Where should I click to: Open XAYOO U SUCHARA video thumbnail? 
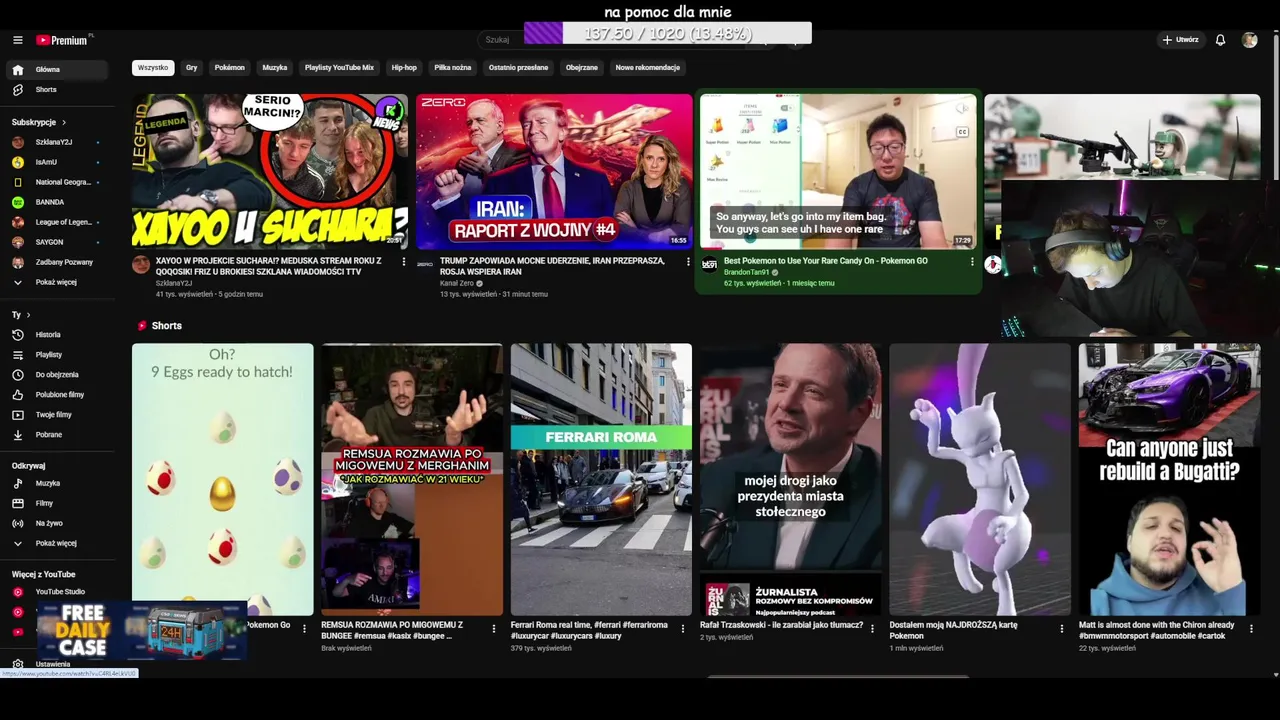[x=270, y=171]
